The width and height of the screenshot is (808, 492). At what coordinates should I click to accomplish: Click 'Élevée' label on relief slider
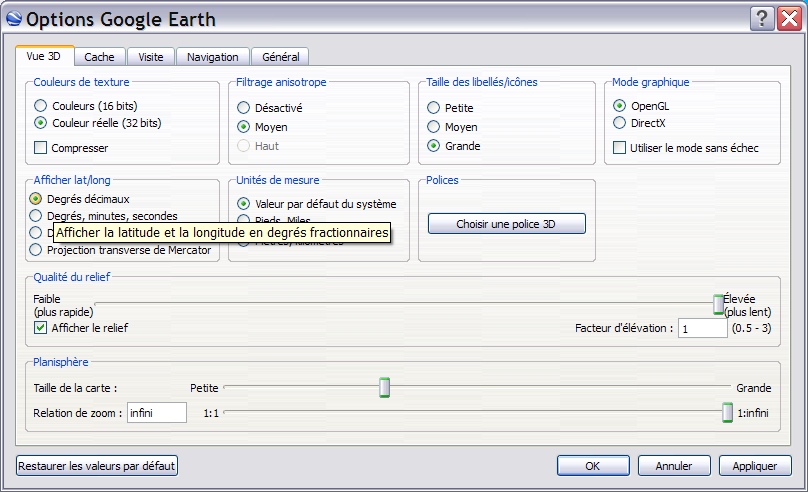tap(739, 299)
